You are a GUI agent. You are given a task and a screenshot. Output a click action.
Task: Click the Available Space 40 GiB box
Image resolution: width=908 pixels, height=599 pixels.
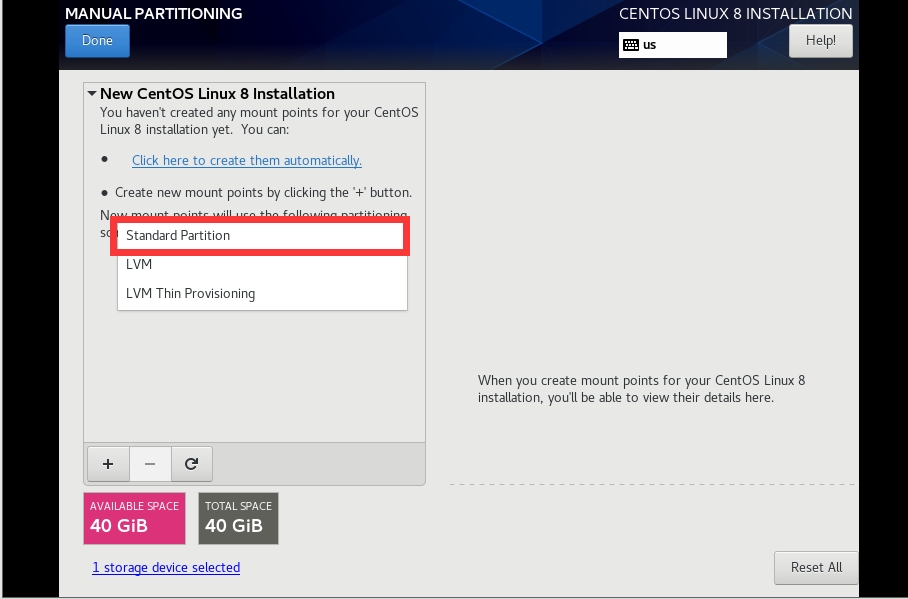134,518
